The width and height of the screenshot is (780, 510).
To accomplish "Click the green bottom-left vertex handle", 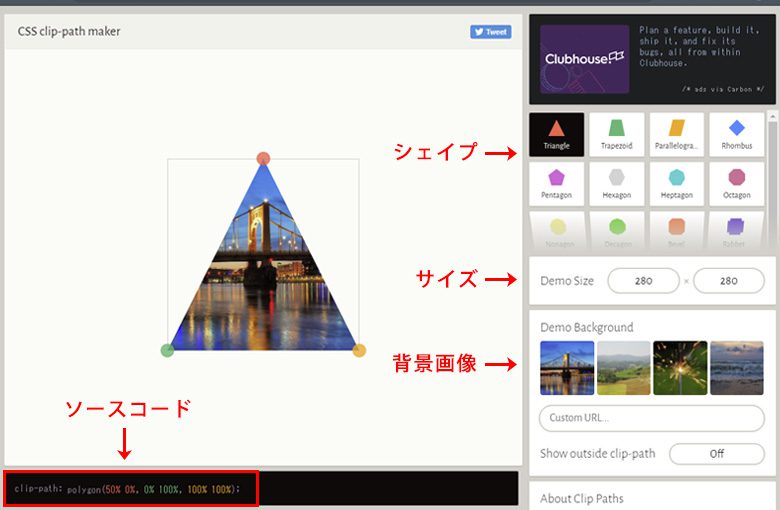I will (167, 350).
